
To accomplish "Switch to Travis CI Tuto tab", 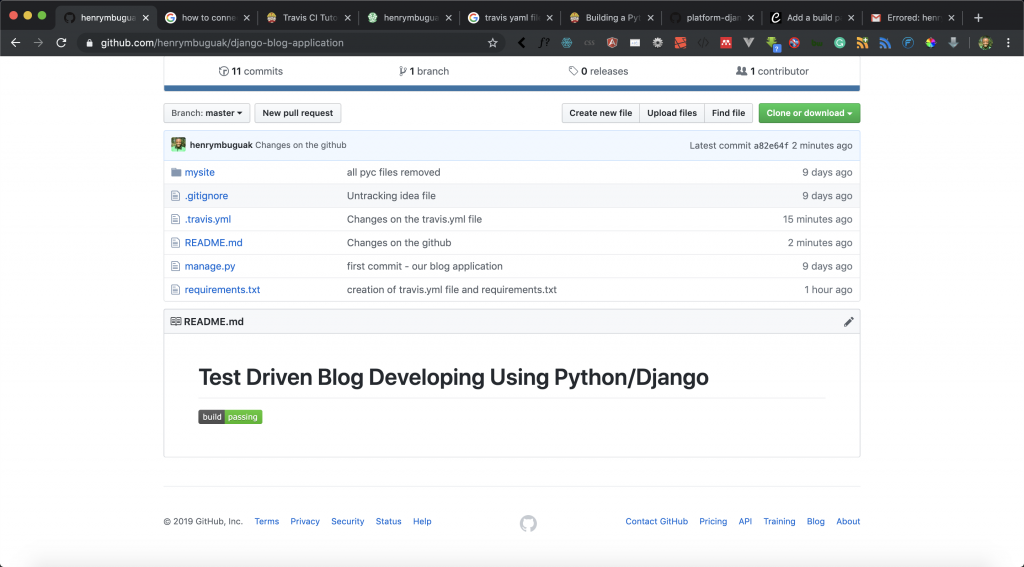I will [x=310, y=18].
